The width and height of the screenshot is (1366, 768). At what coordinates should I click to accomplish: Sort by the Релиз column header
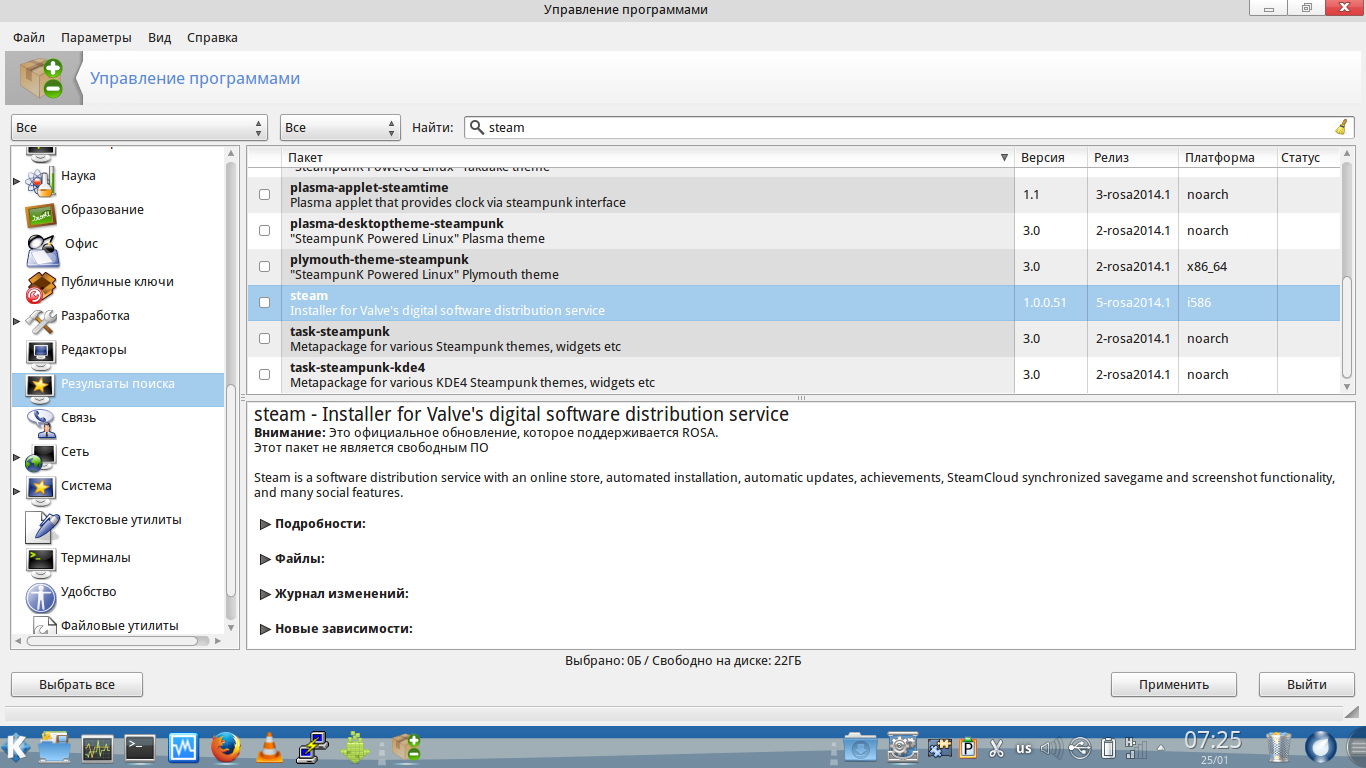click(1133, 158)
